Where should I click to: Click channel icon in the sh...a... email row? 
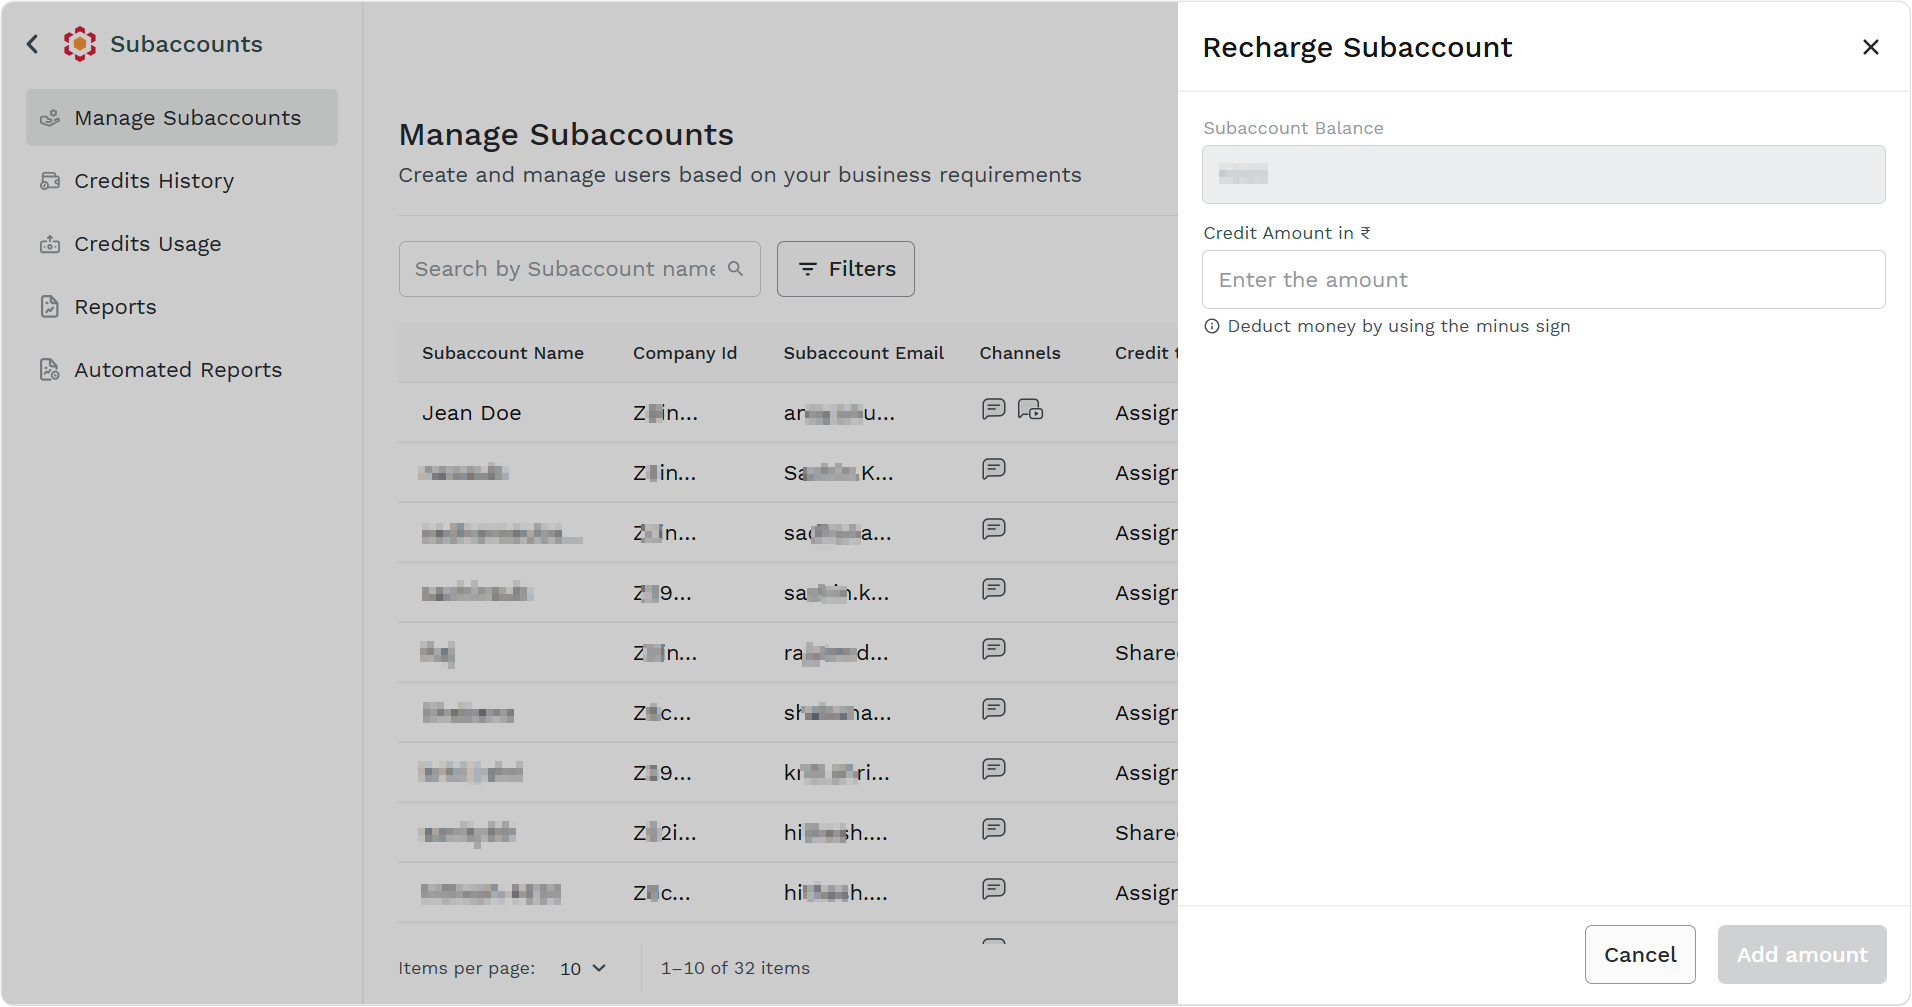[994, 709]
